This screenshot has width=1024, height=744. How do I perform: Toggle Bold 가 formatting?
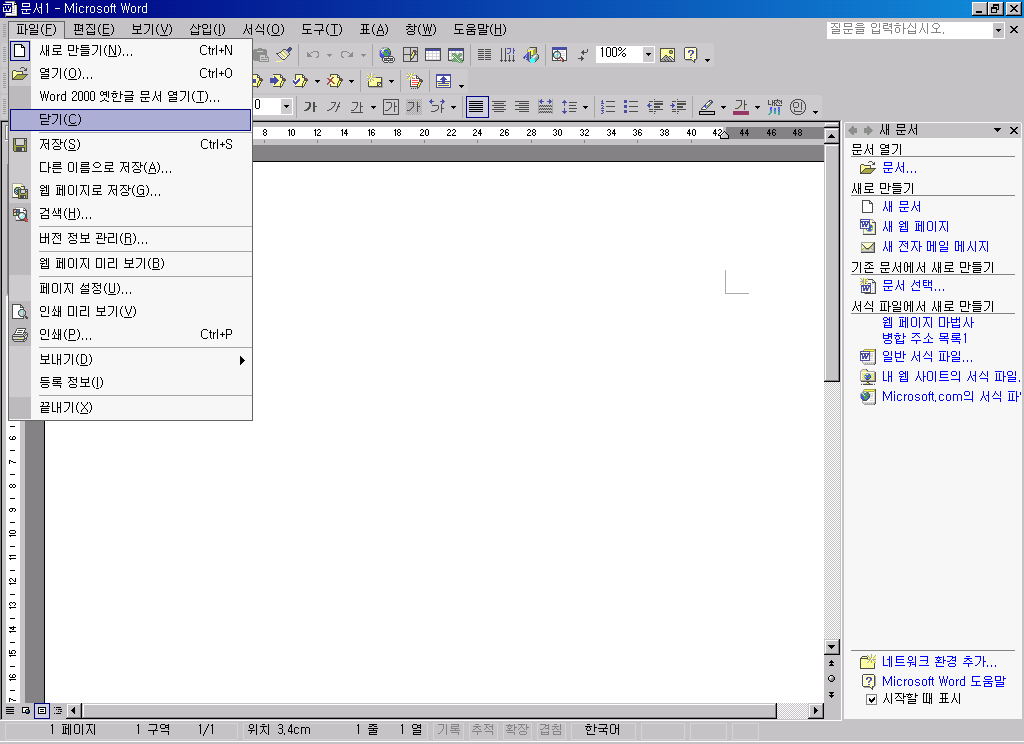(x=310, y=107)
